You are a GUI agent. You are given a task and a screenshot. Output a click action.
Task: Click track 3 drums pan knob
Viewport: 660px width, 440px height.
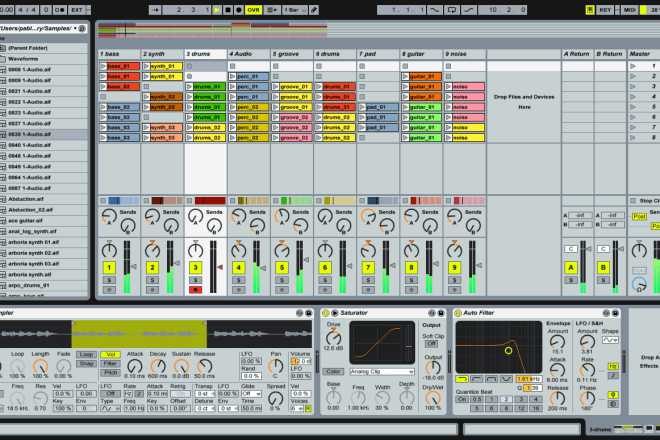pos(195,251)
